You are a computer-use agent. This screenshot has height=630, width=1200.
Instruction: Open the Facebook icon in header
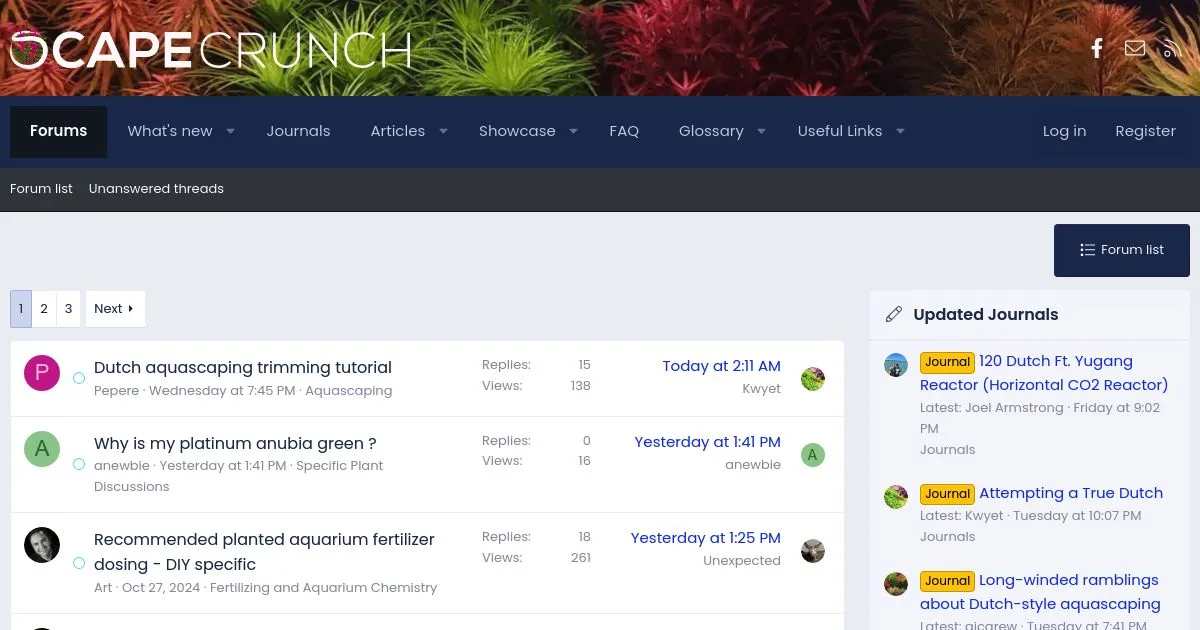pyautogui.click(x=1097, y=48)
